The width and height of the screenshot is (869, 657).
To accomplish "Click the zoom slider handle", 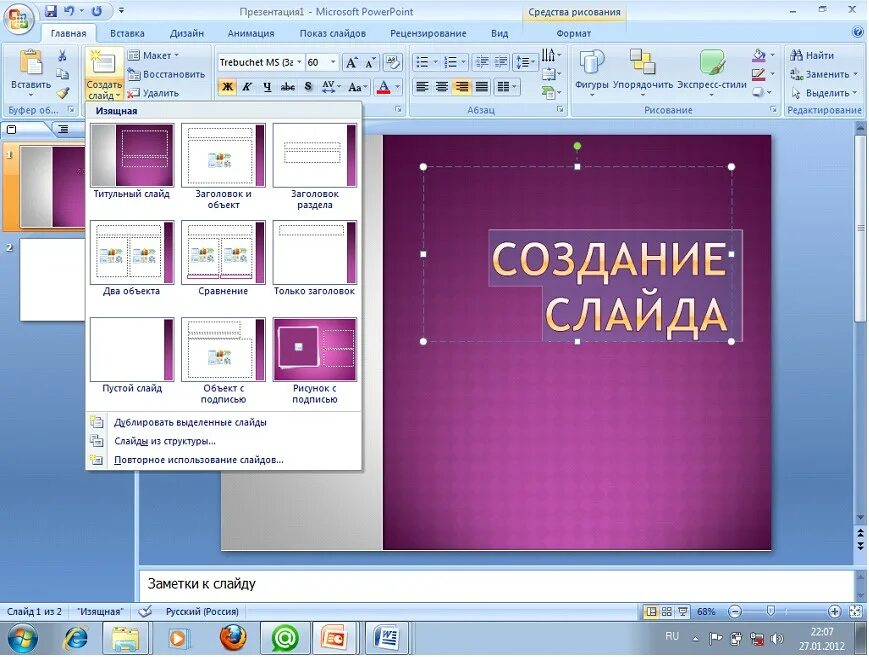I will [770, 611].
